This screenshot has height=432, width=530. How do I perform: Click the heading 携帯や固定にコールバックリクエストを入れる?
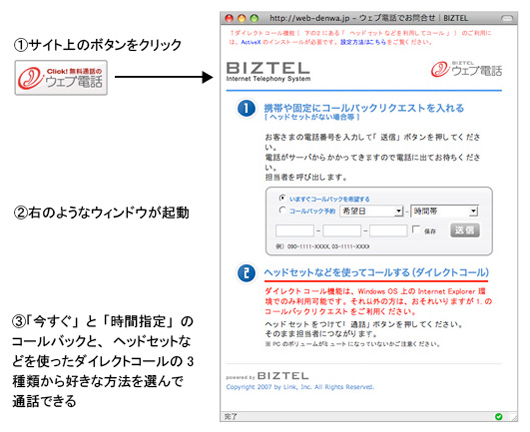364,108
